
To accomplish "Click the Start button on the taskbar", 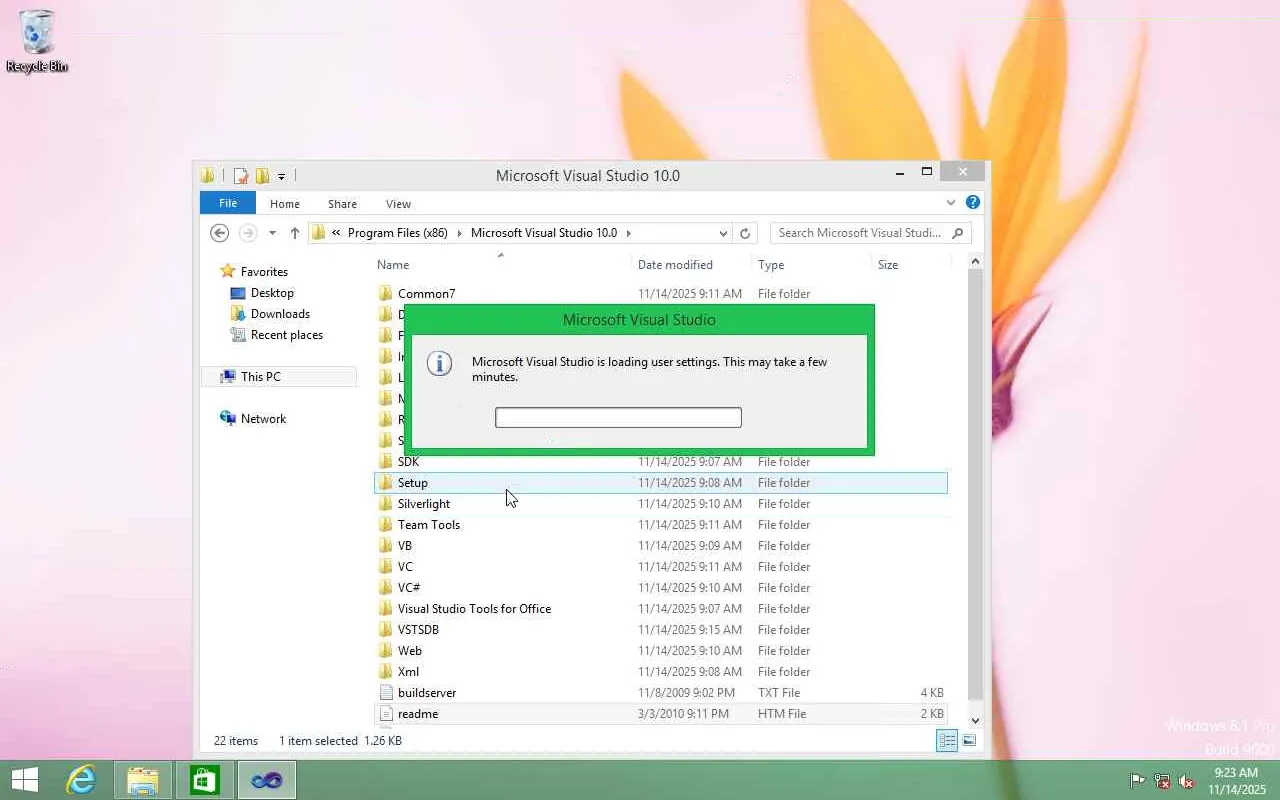I will pos(25,780).
